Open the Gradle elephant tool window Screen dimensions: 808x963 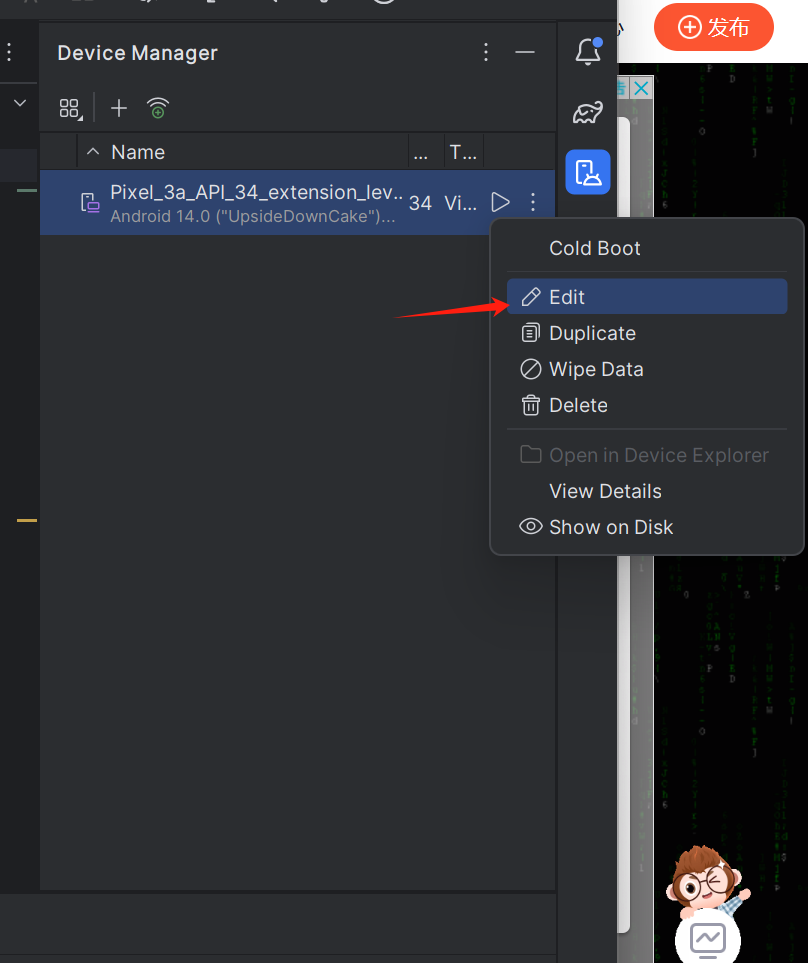click(x=588, y=113)
